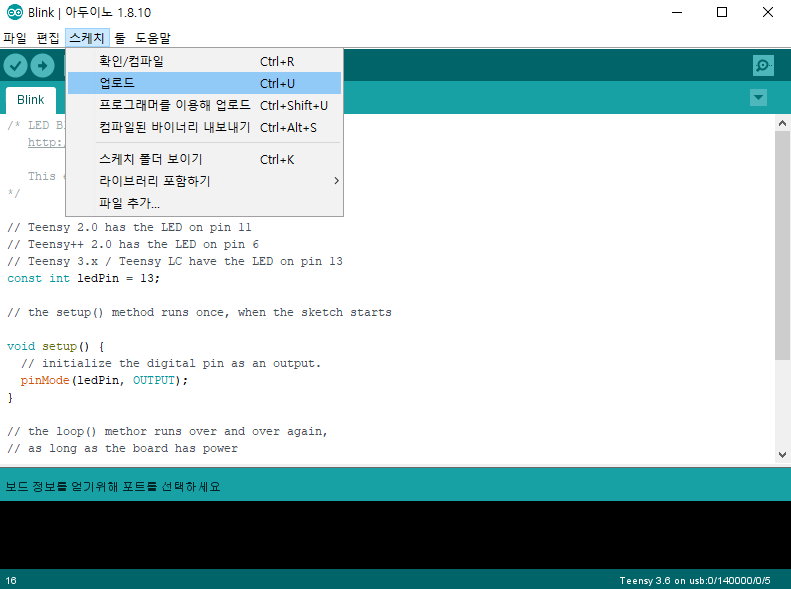The image size is (791, 589).
Task: Click the 'the loop() methor runs' comment
Action: (167, 432)
